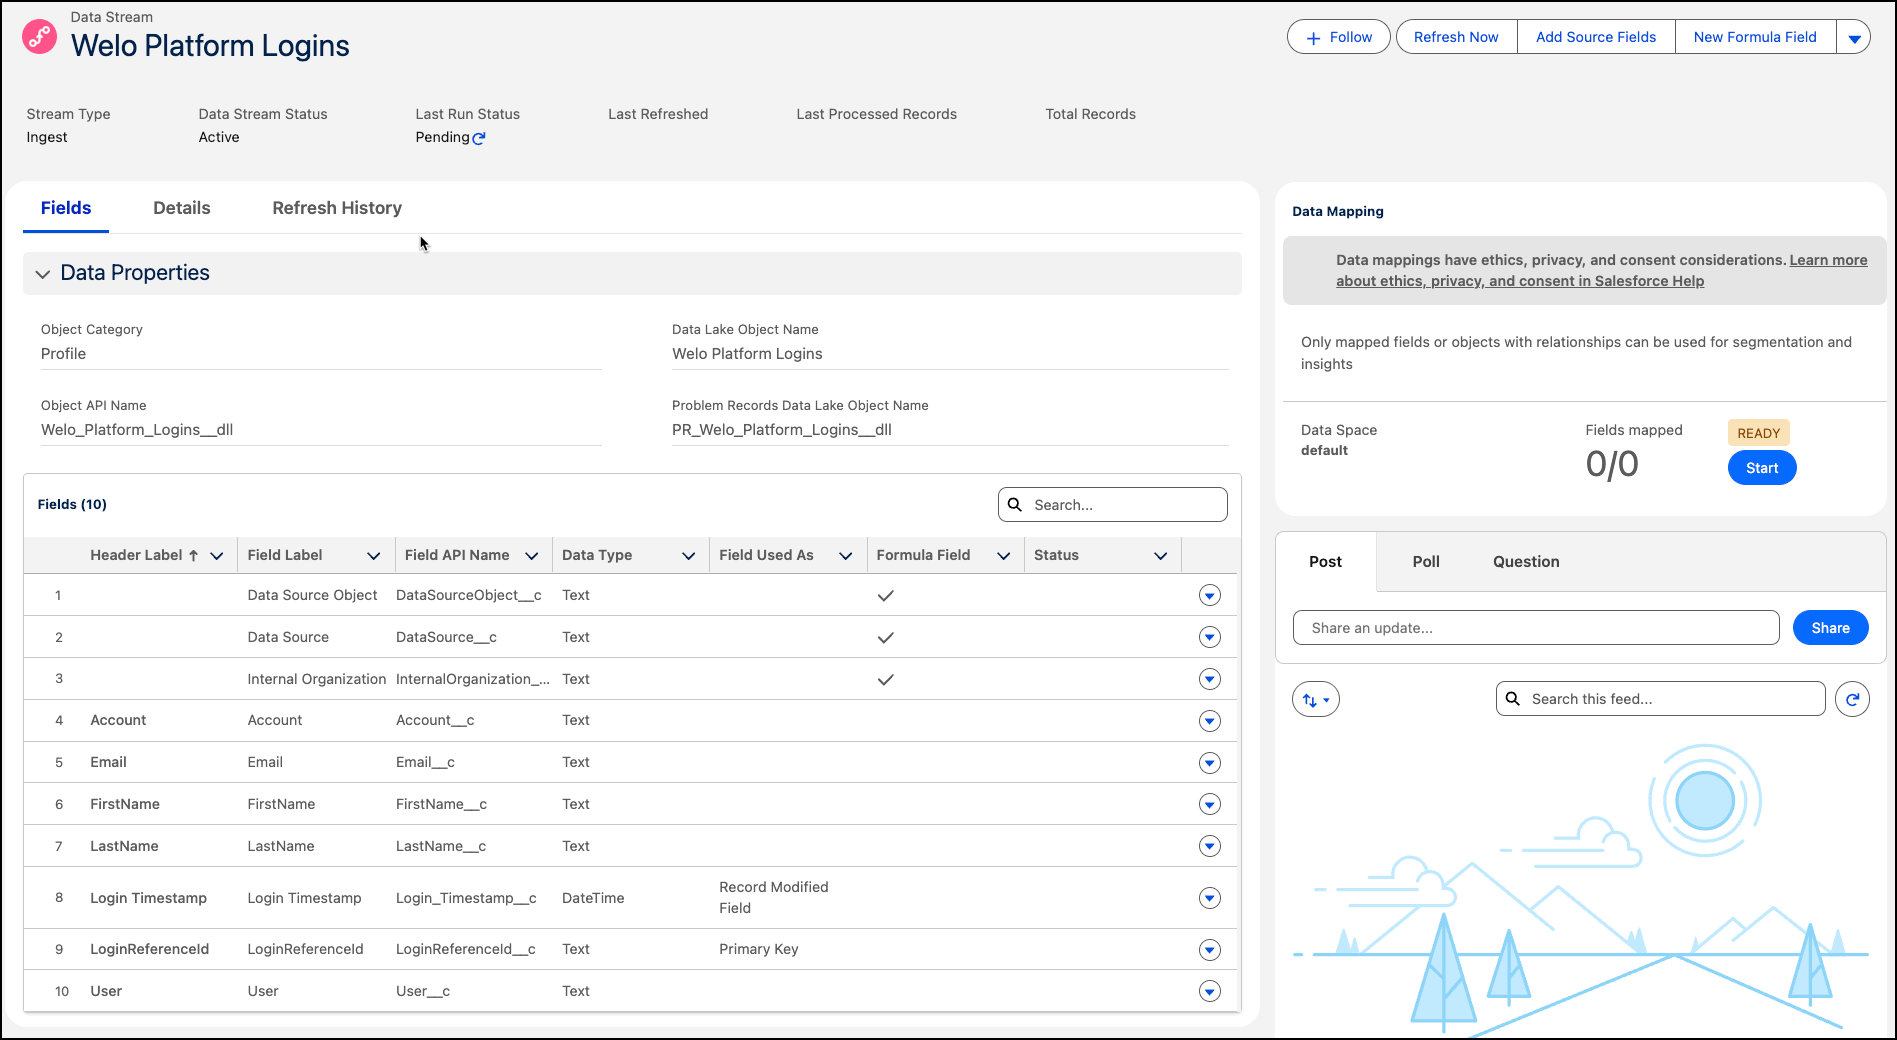Open the ethics and privacy Learn more link
The height and width of the screenshot is (1040, 1897).
point(1827,260)
